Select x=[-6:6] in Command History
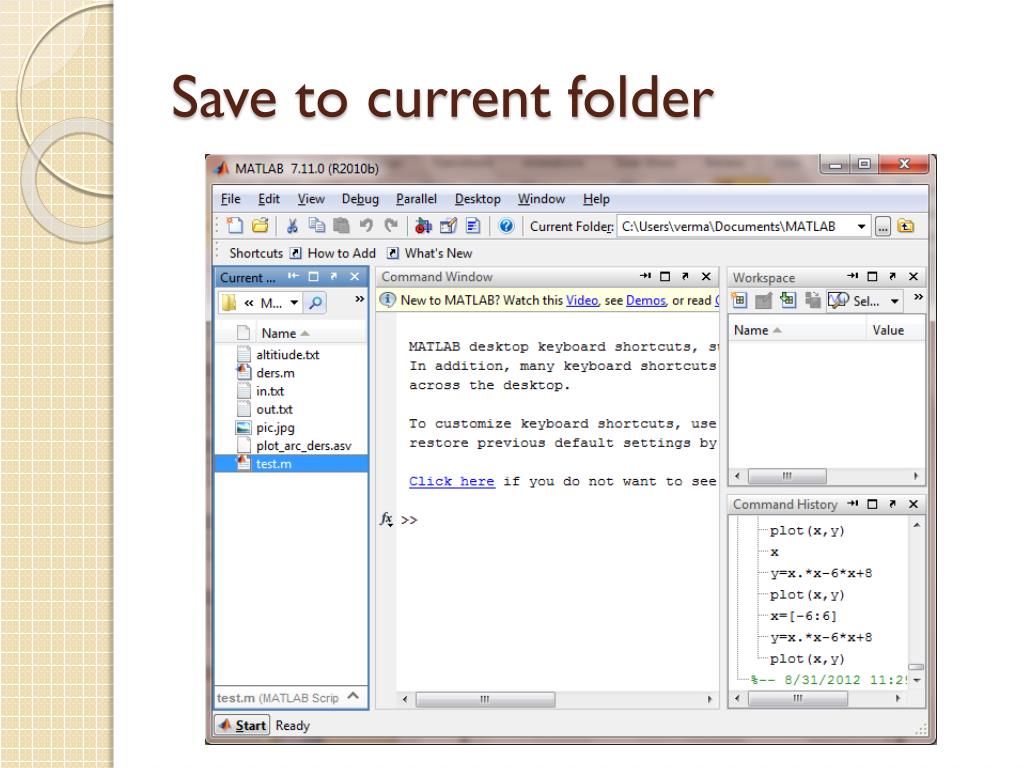The image size is (1024, 768). (x=803, y=616)
